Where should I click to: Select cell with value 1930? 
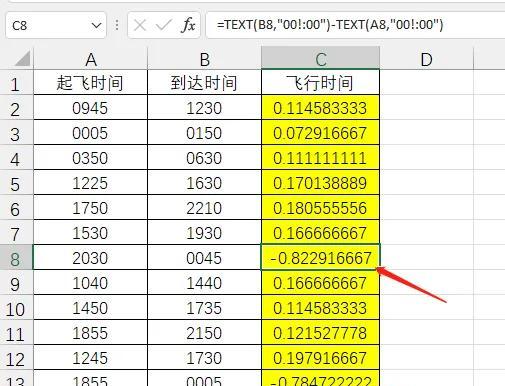[204, 233]
